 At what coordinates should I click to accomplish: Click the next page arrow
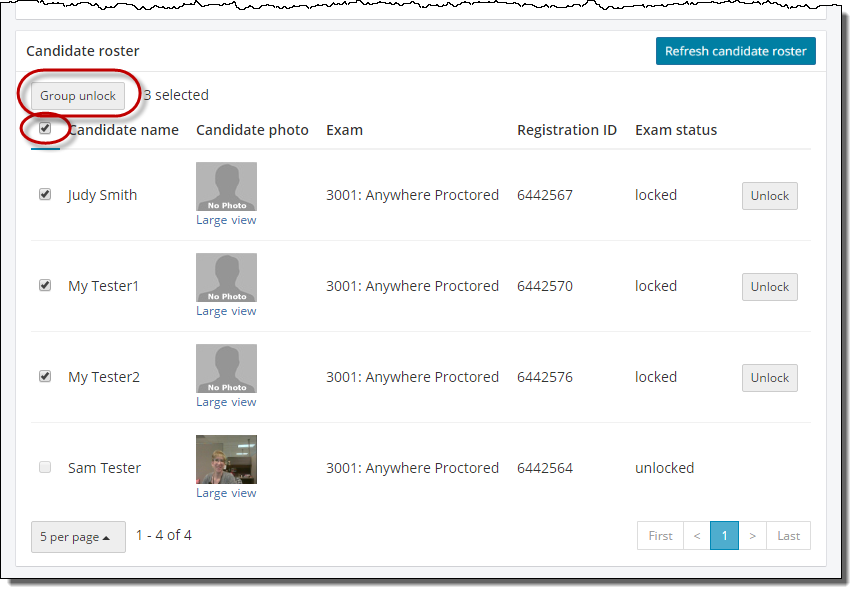[x=752, y=536]
